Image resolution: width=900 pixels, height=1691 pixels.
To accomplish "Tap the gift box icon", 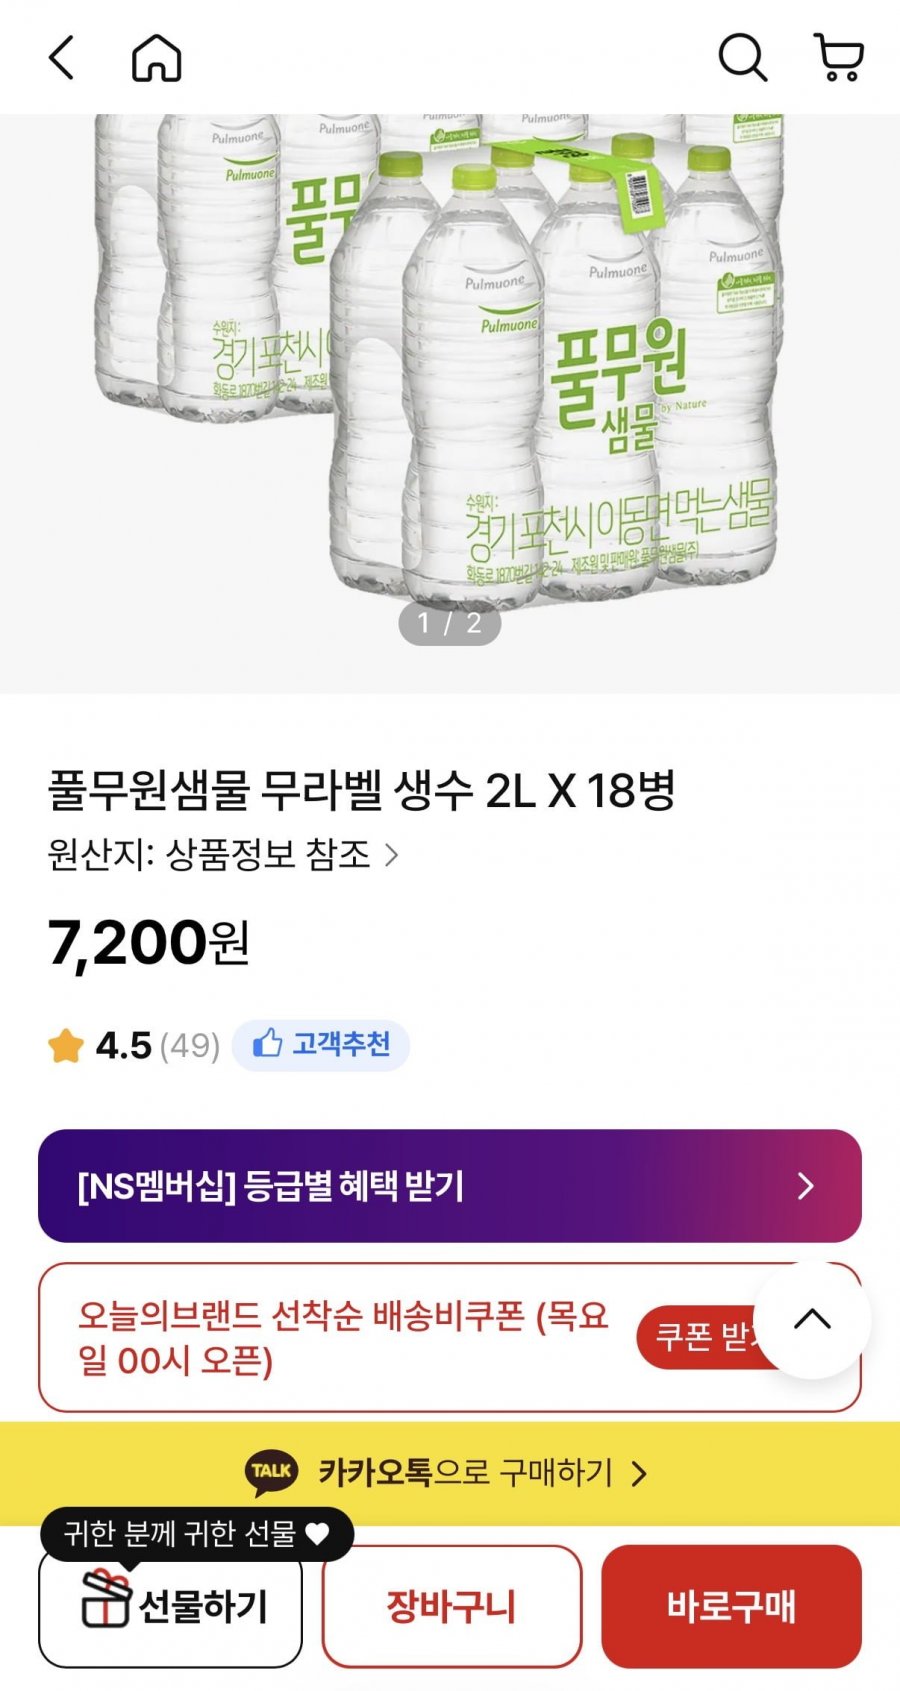I will point(105,1598).
